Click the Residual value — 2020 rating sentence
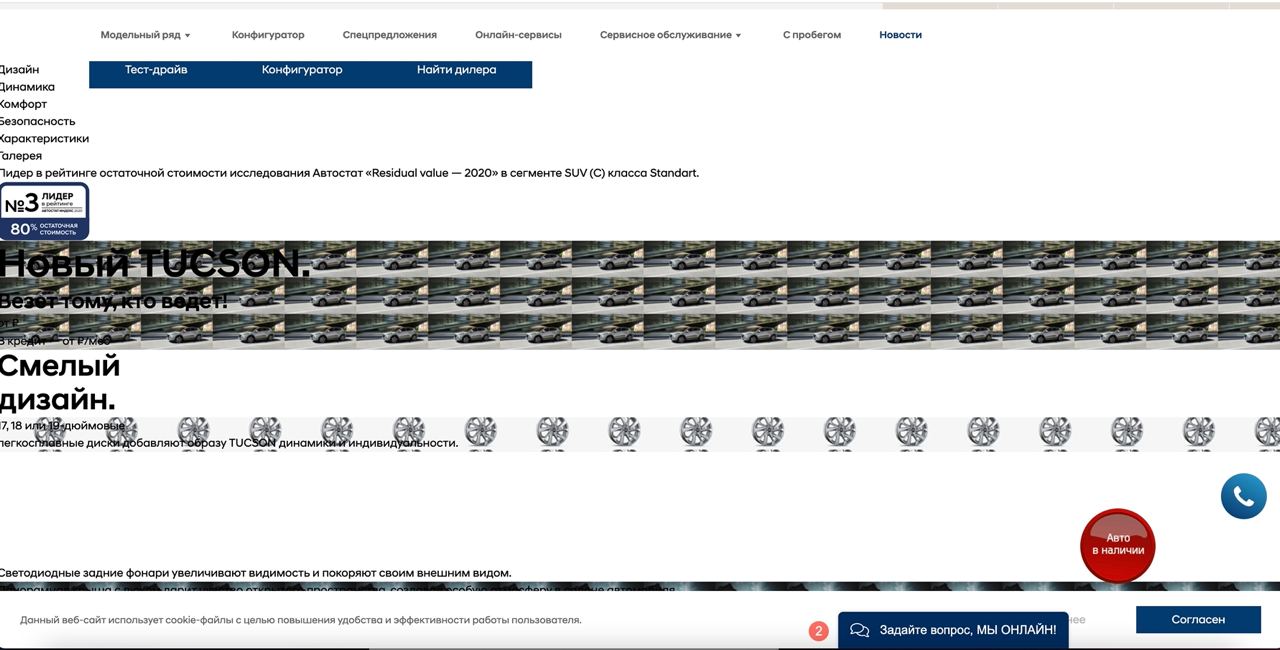This screenshot has height=650, width=1280. 349,173
